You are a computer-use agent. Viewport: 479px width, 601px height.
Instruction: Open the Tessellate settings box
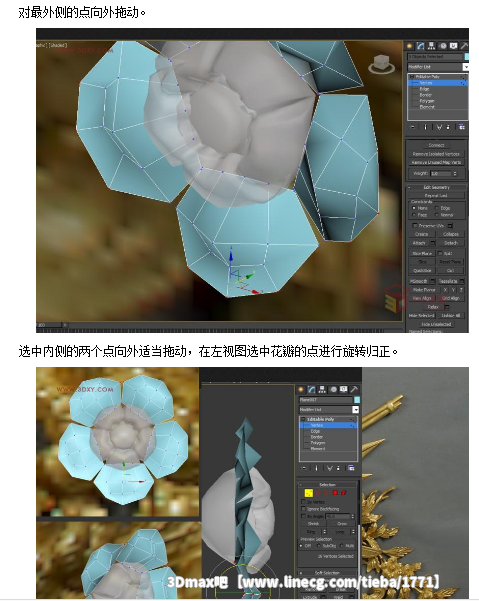tap(462, 281)
